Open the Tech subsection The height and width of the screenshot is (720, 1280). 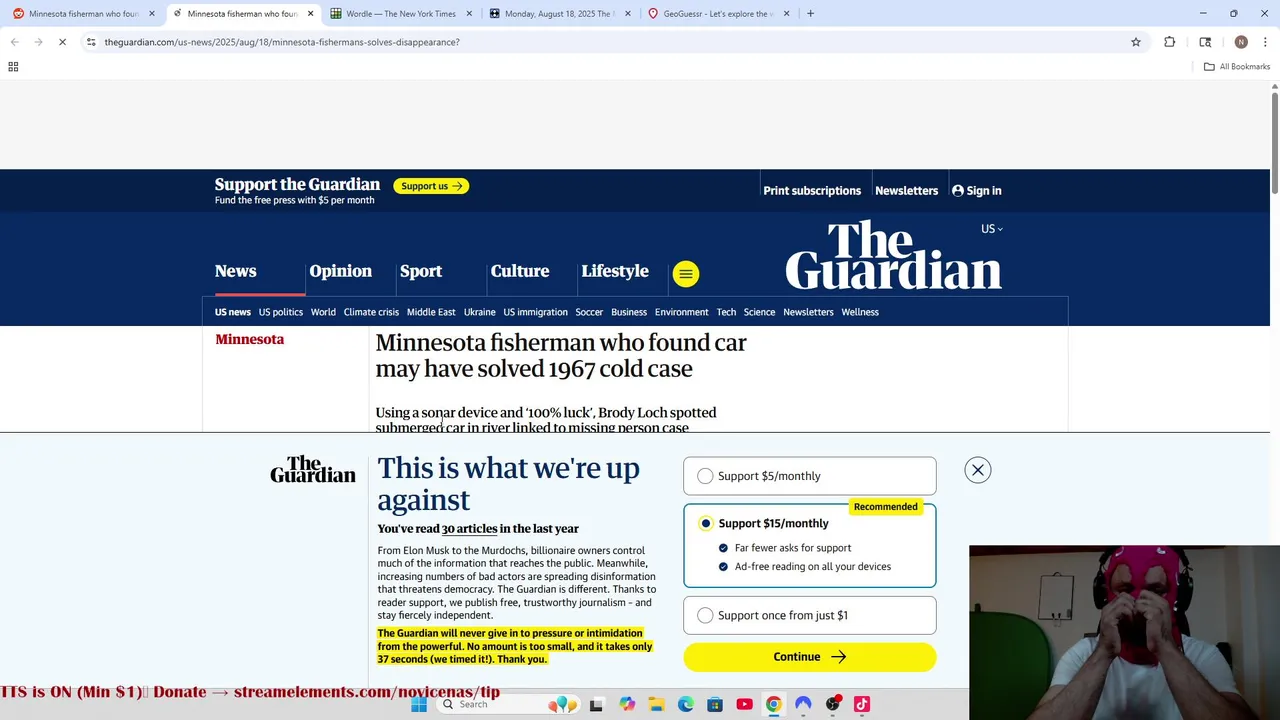point(726,312)
